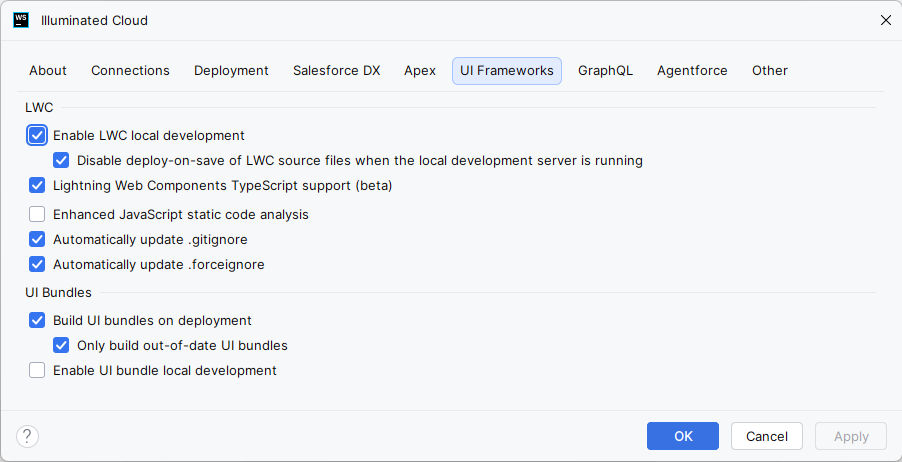902x462 pixels.
Task: Open the Connections tab
Action: [130, 71]
